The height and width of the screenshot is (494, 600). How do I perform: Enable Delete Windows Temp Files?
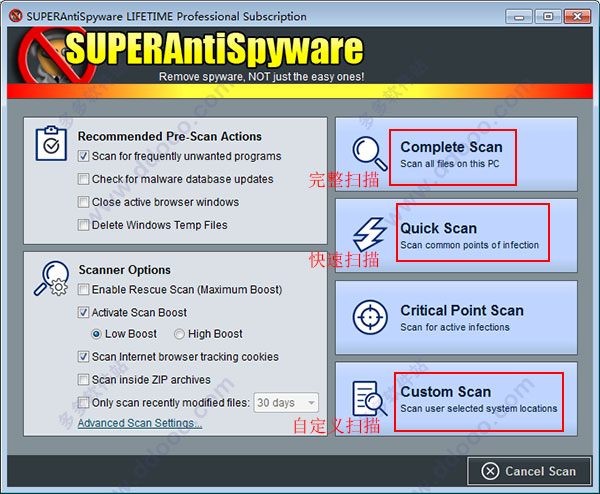click(83, 225)
